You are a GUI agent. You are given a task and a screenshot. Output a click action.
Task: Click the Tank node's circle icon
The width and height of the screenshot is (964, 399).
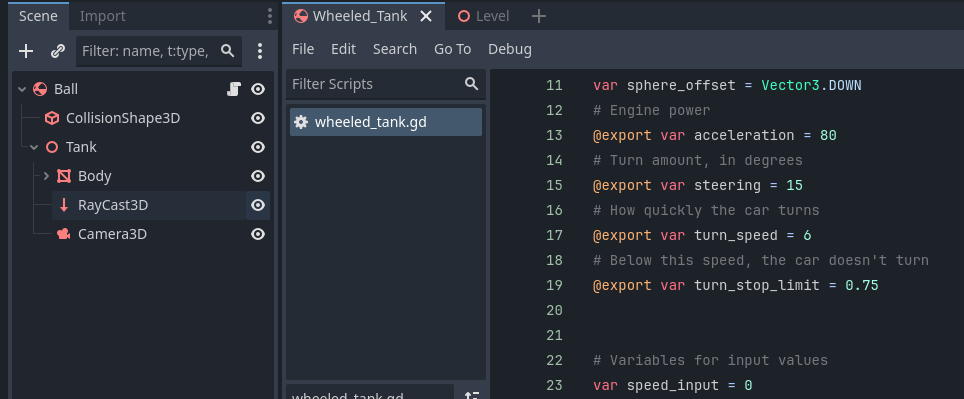[52, 147]
